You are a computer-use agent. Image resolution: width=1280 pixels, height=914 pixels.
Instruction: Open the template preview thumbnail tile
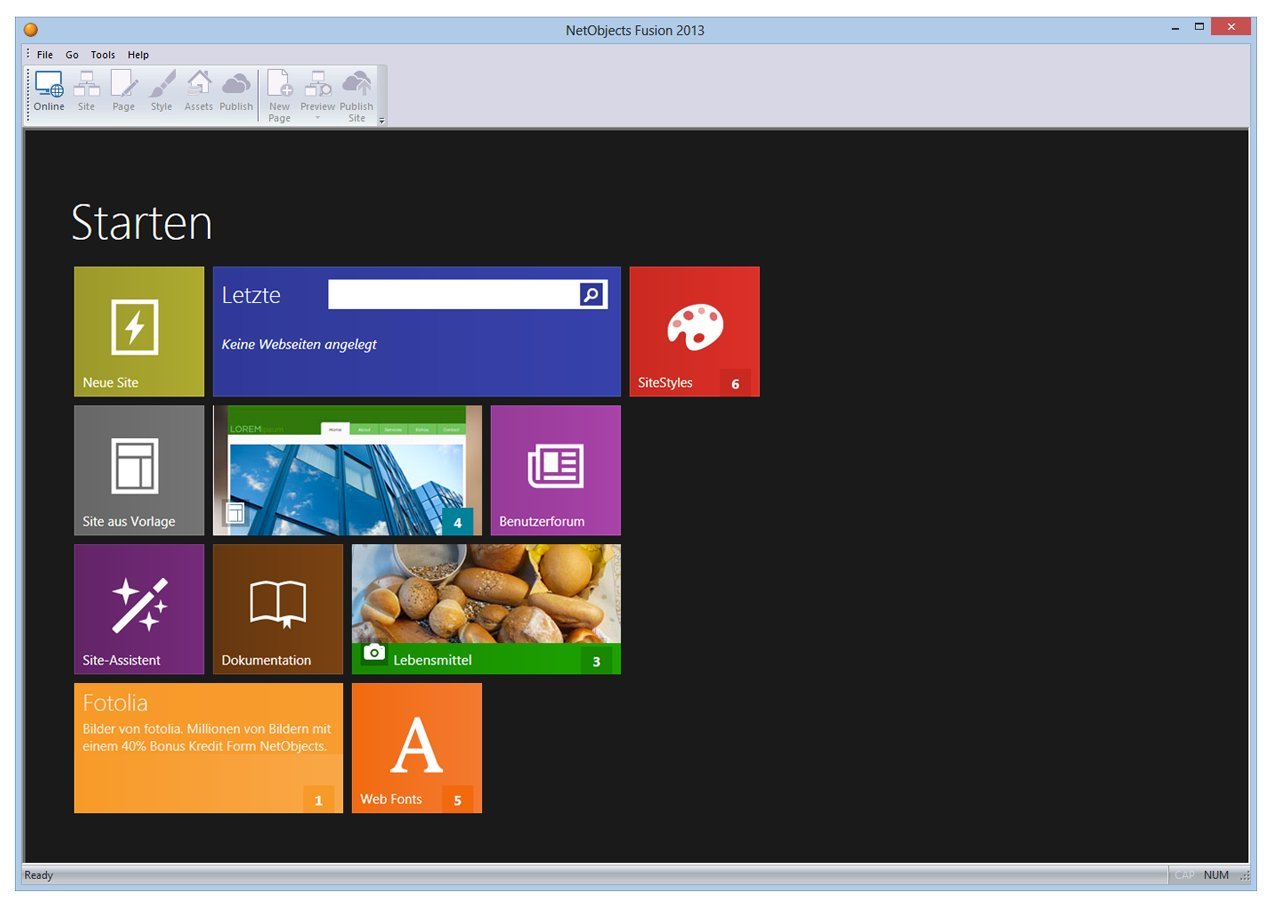pos(347,470)
